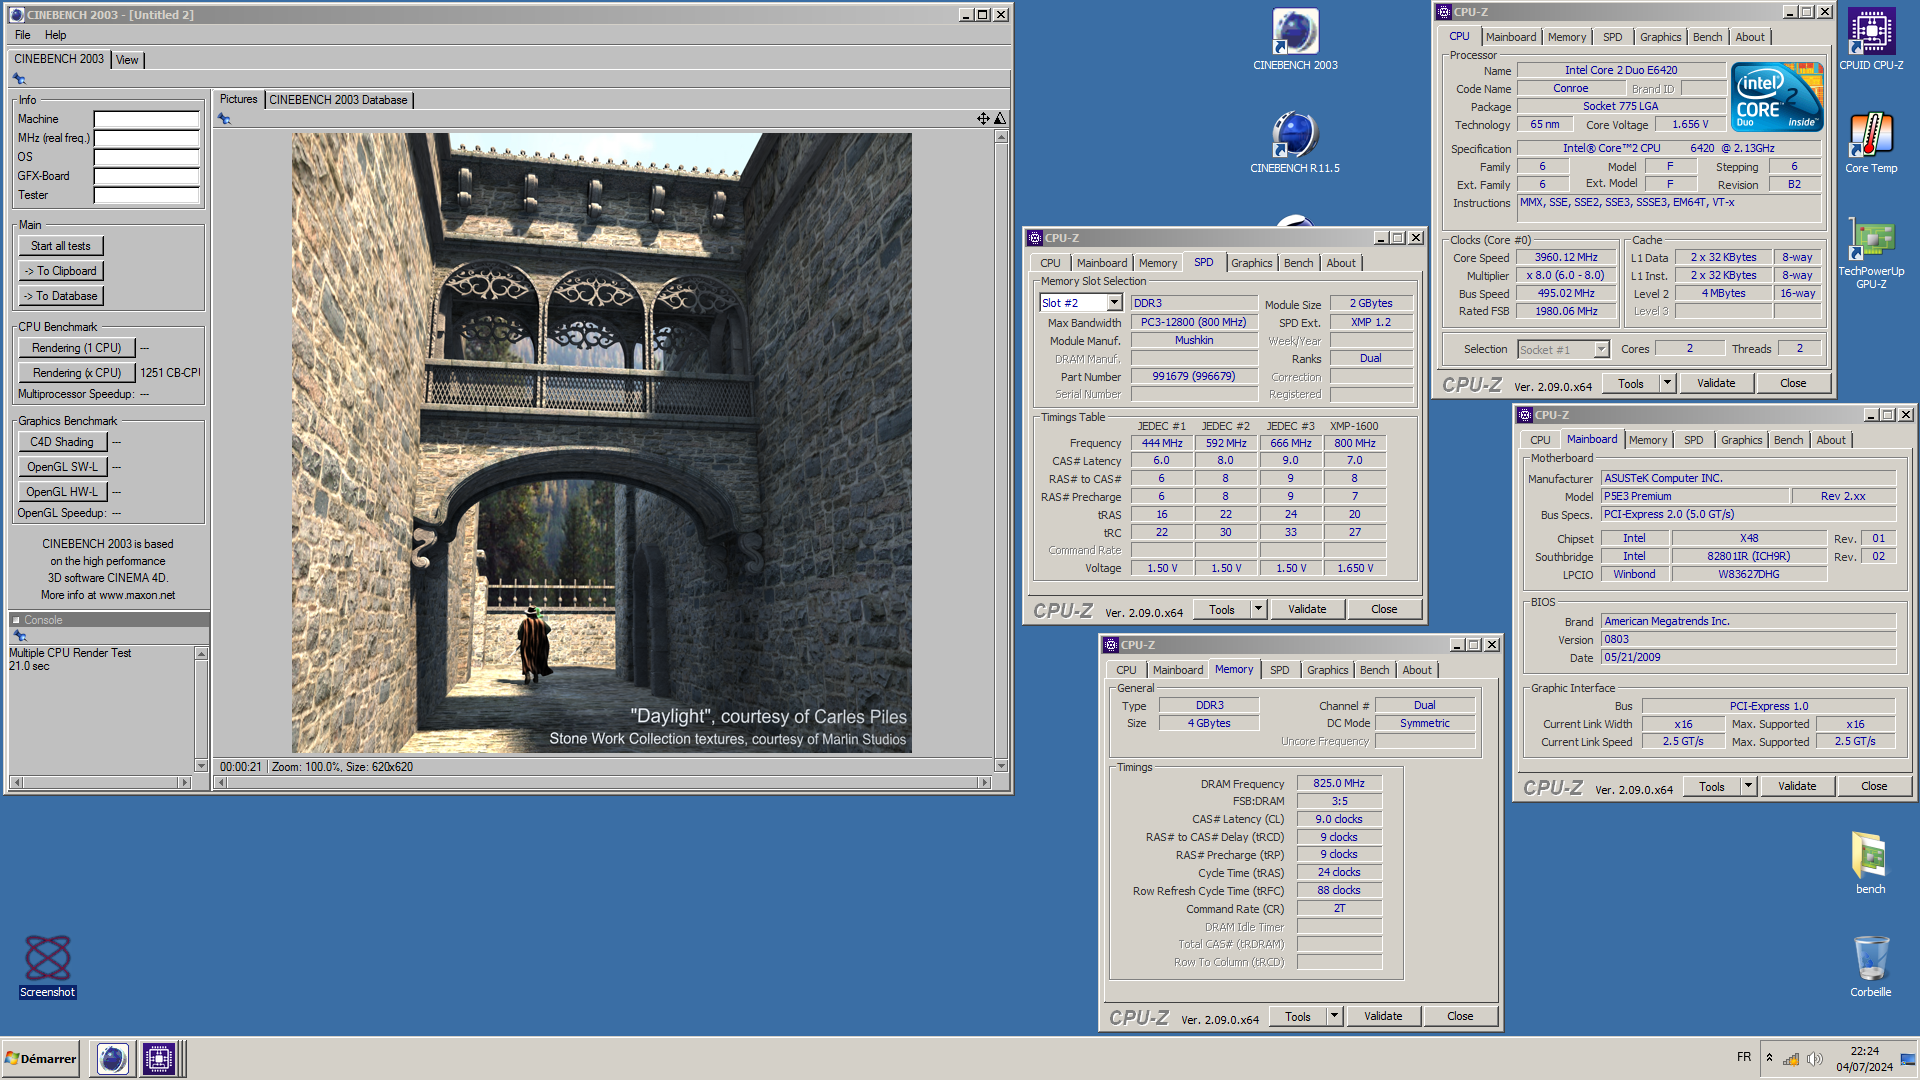Launch CPUID CPU-Z desktop icon
This screenshot has height=1080, width=1920.
pyautogui.click(x=1871, y=40)
